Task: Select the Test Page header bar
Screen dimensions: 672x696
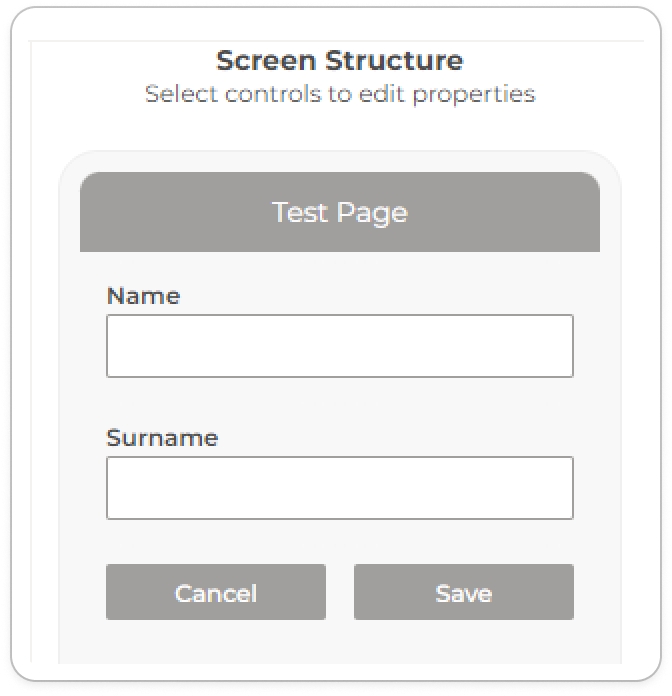Action: coord(339,212)
